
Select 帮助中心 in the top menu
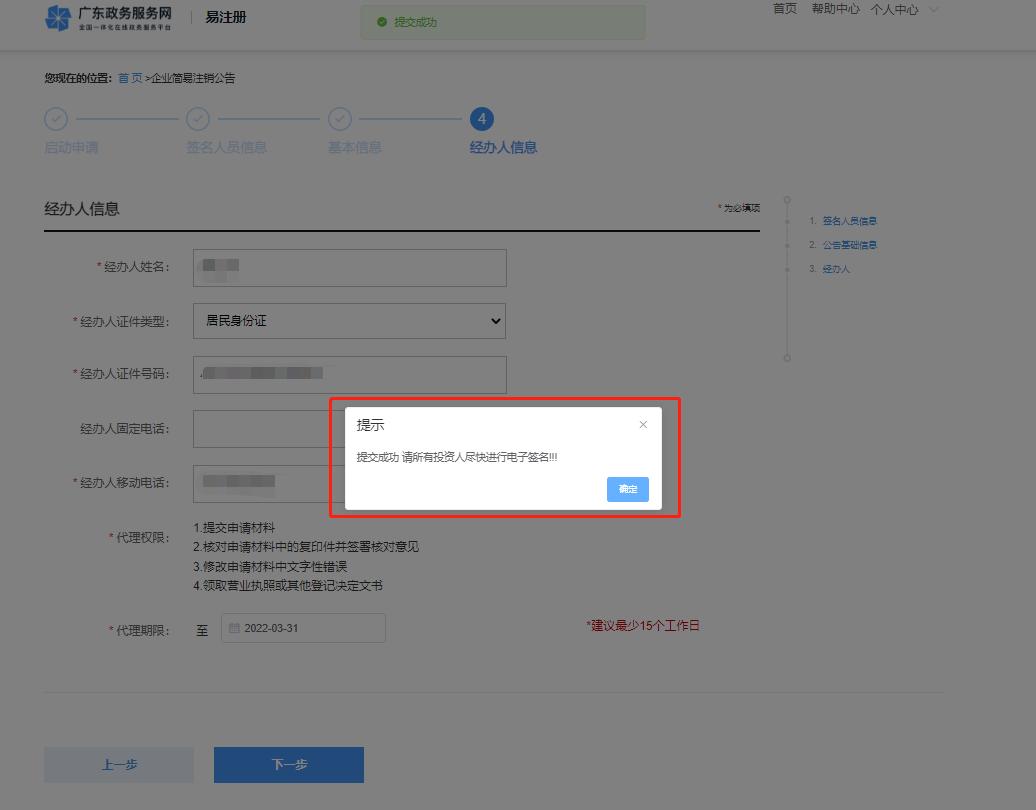click(836, 9)
